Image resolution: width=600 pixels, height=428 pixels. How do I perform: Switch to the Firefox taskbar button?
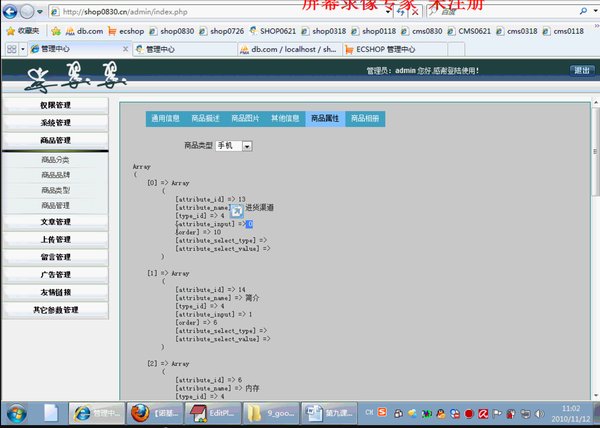(155, 413)
